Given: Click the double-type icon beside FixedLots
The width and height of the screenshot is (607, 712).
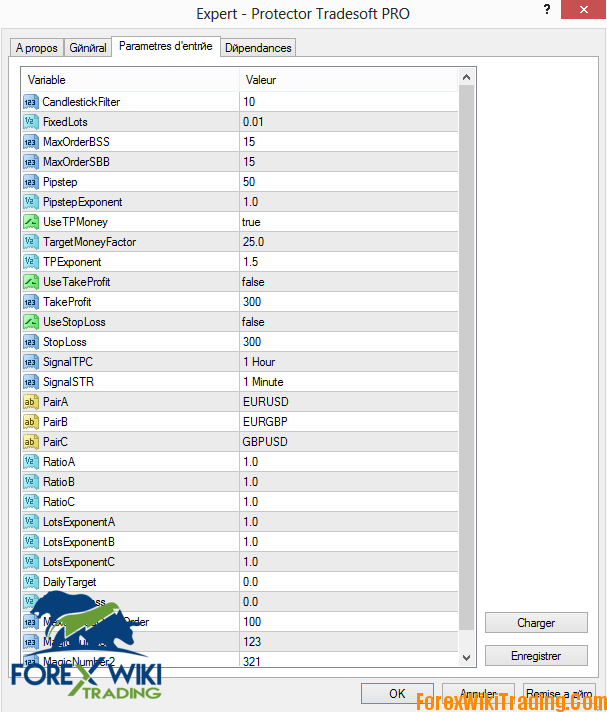Looking at the screenshot, I should point(30,122).
